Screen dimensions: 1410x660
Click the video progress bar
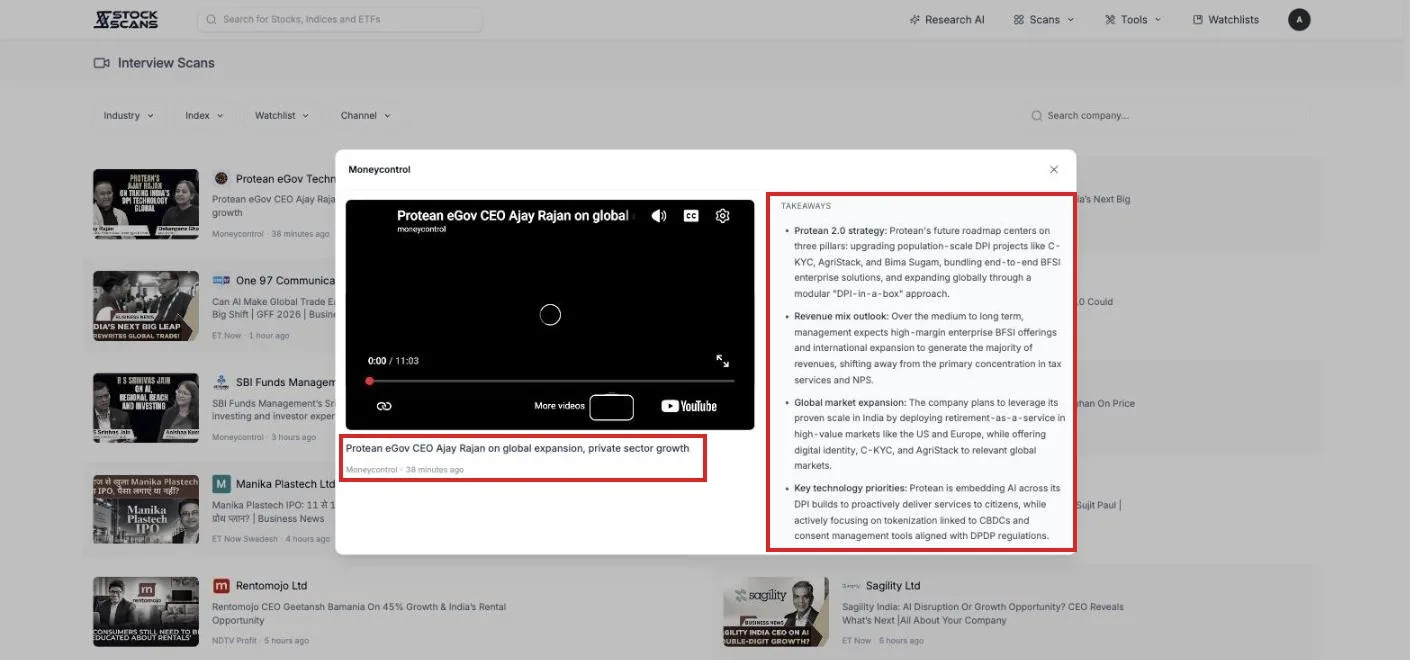pyautogui.click(x=551, y=381)
